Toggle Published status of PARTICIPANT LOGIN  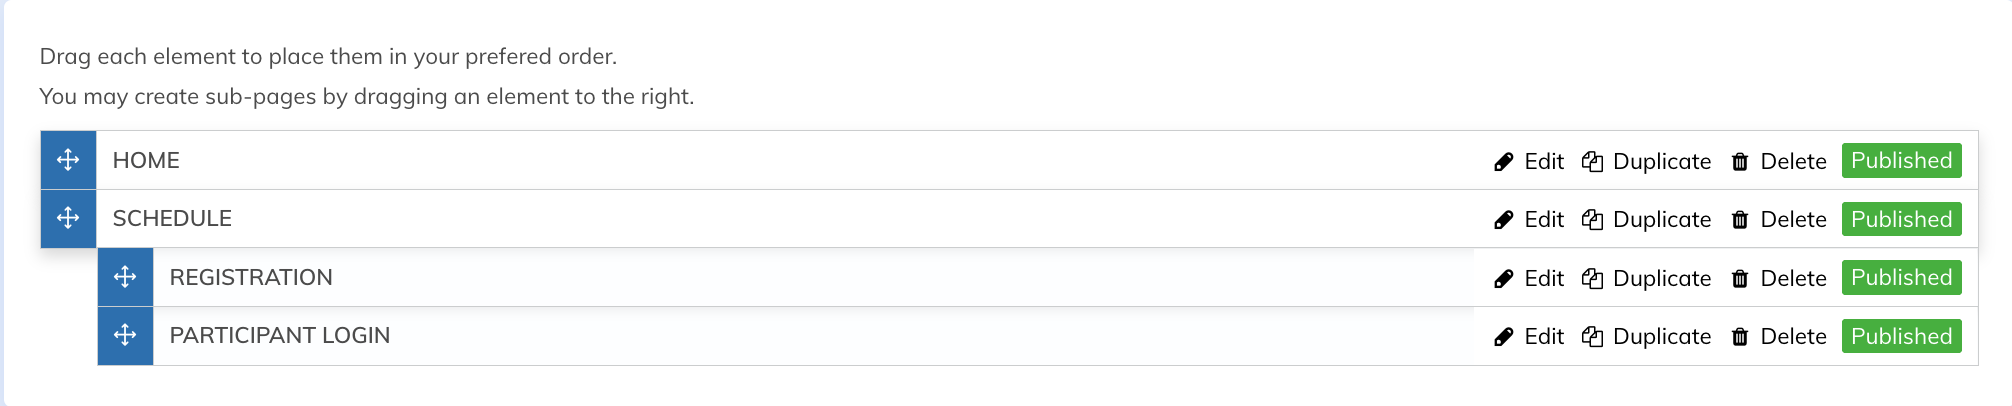[x=1901, y=336]
